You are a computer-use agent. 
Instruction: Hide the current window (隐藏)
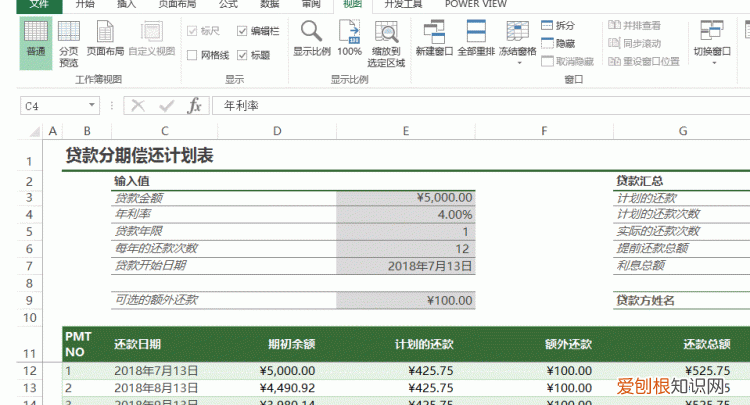[558, 44]
